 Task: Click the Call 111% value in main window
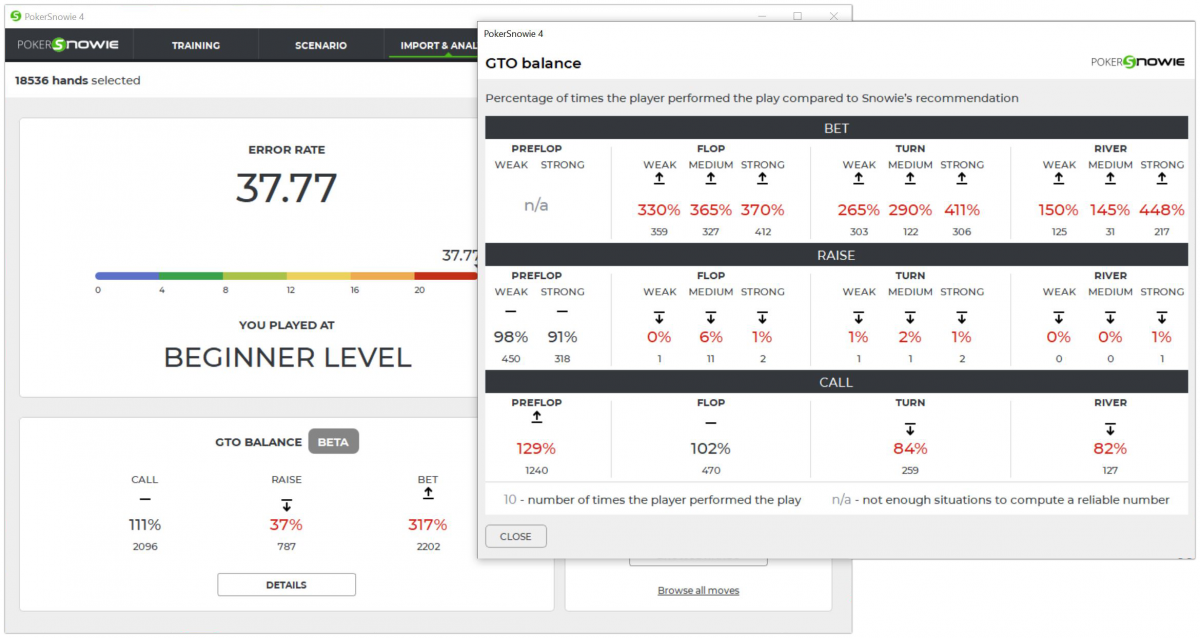point(145,525)
